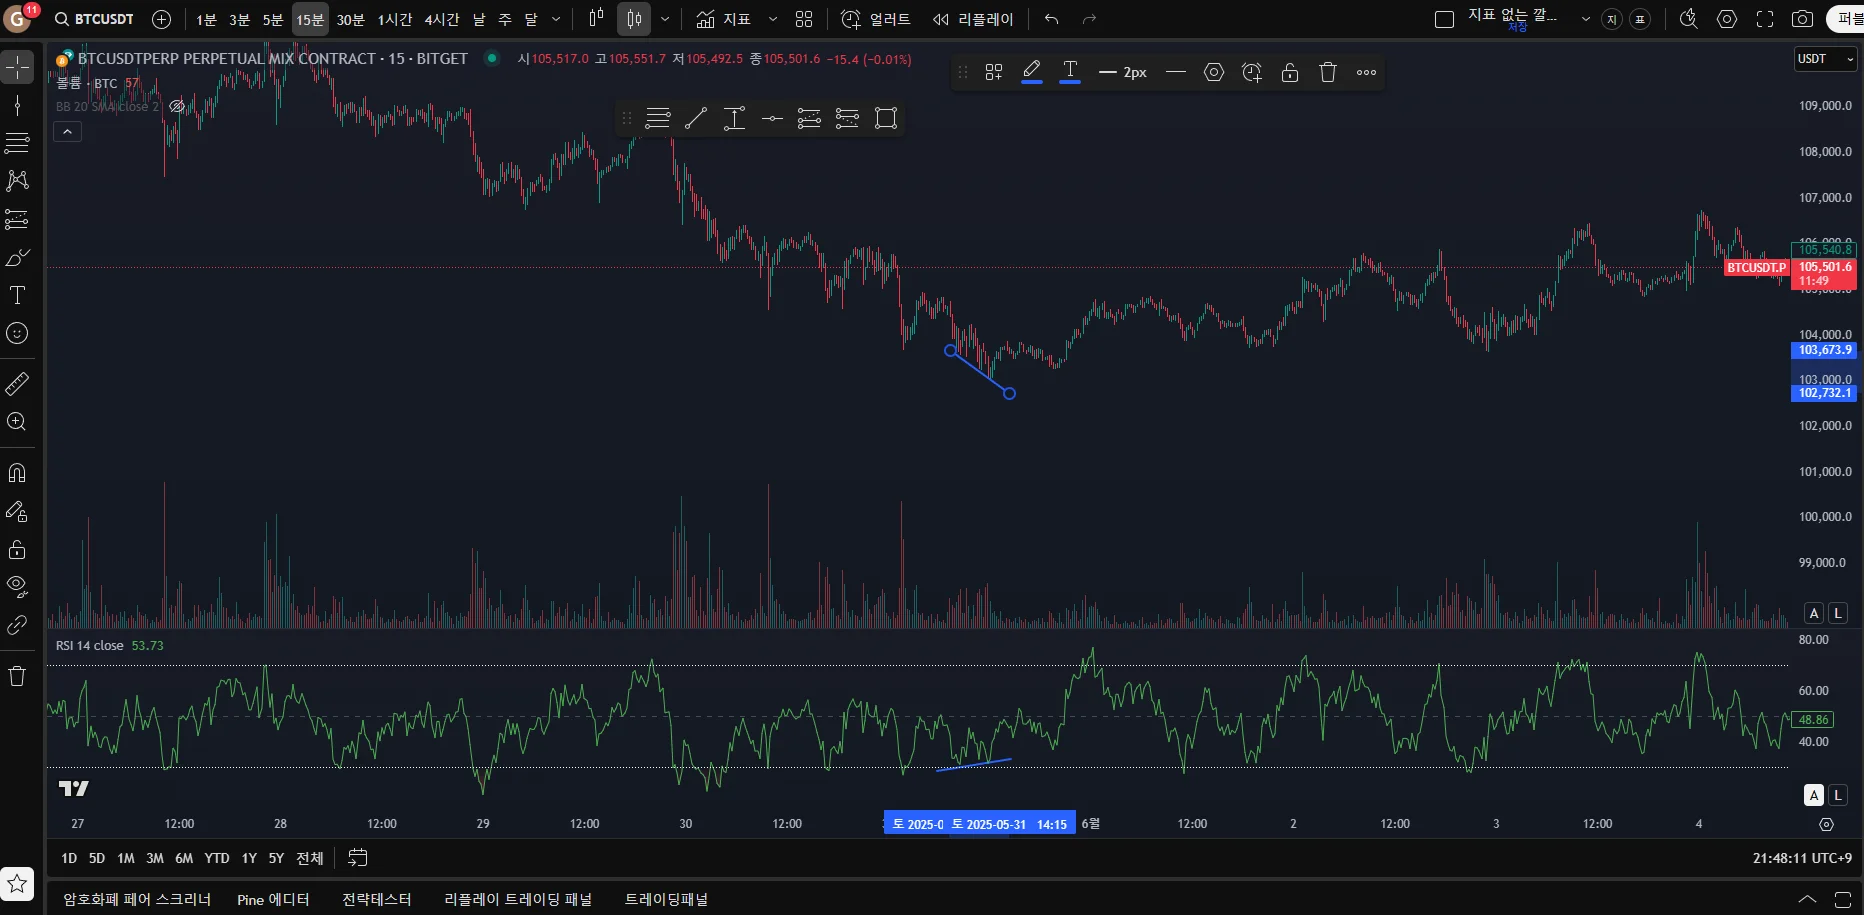Select the crosshair cursor tool

coord(17,67)
